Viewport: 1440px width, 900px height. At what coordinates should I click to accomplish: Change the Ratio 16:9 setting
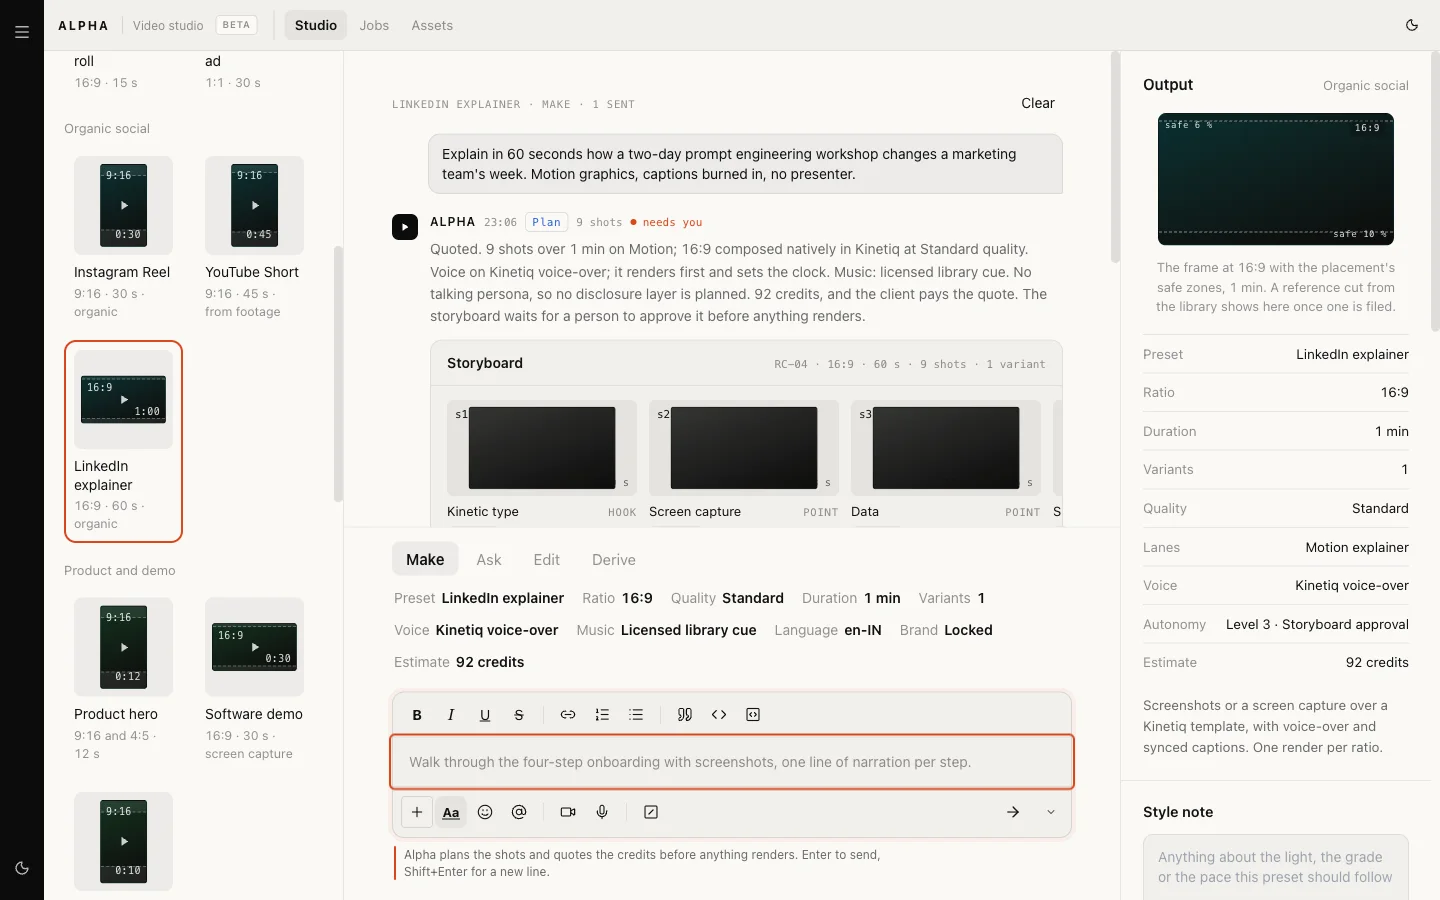pyautogui.click(x=617, y=598)
